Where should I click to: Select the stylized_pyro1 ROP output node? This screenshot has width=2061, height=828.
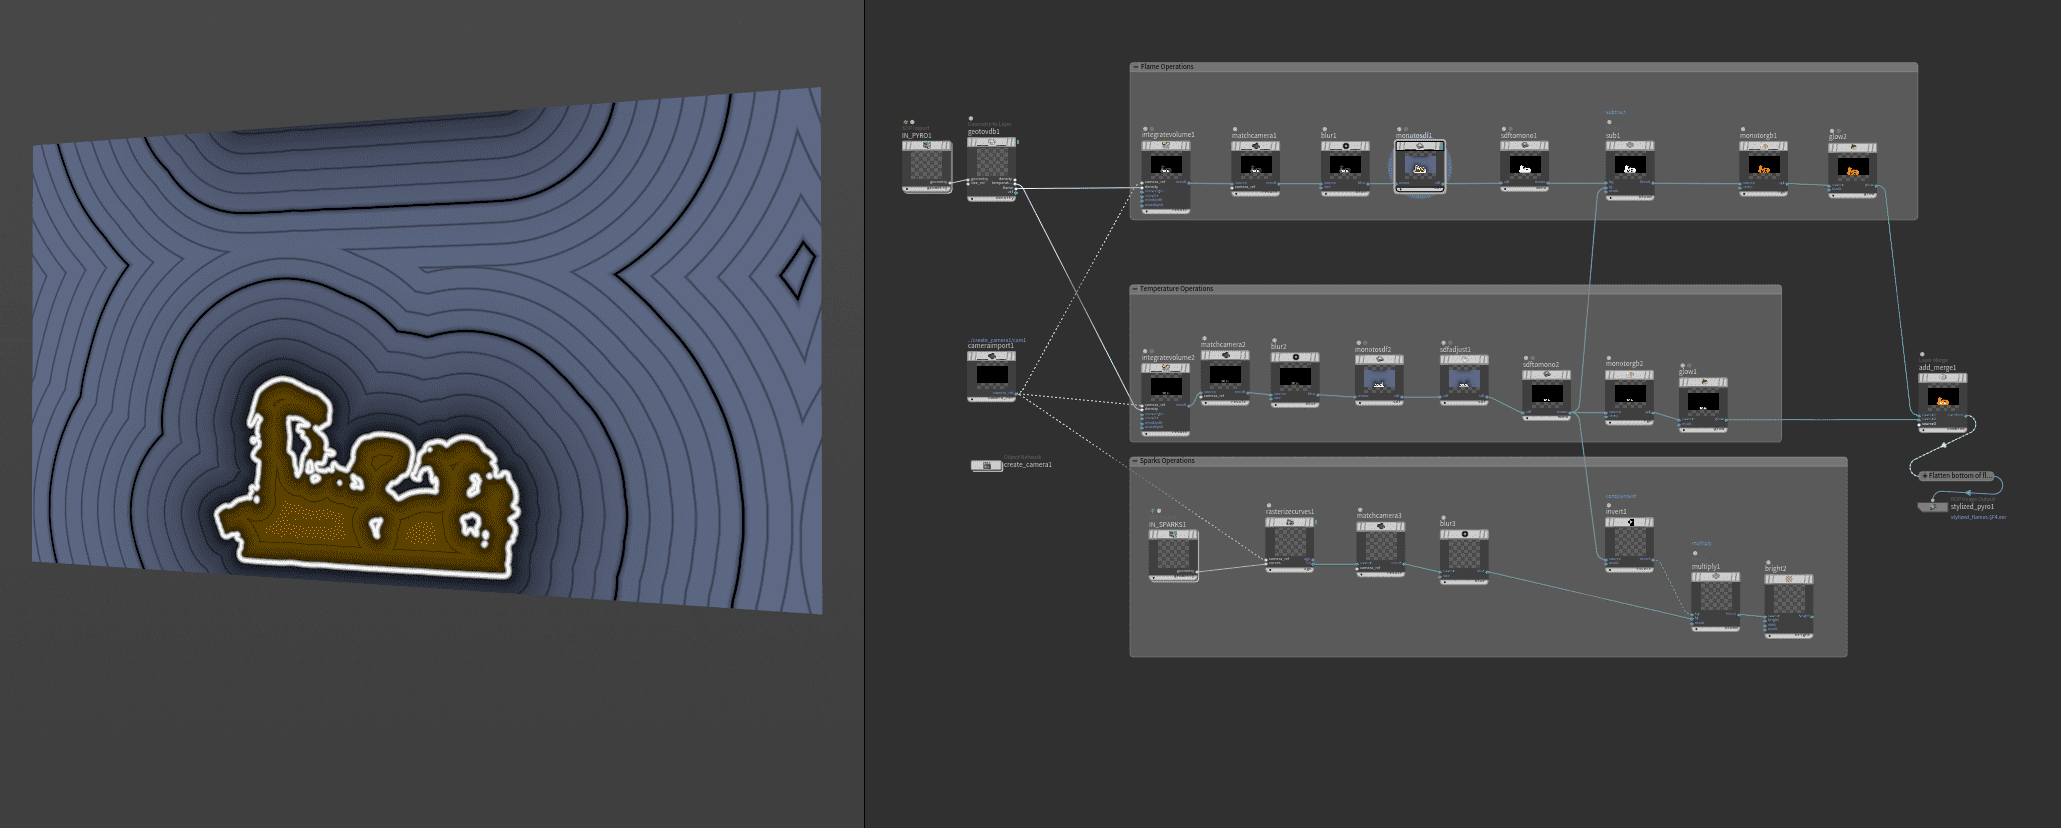coord(1933,507)
